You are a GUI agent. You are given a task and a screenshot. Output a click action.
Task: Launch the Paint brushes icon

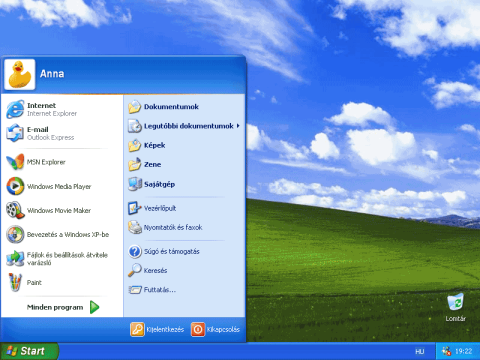(x=15, y=282)
